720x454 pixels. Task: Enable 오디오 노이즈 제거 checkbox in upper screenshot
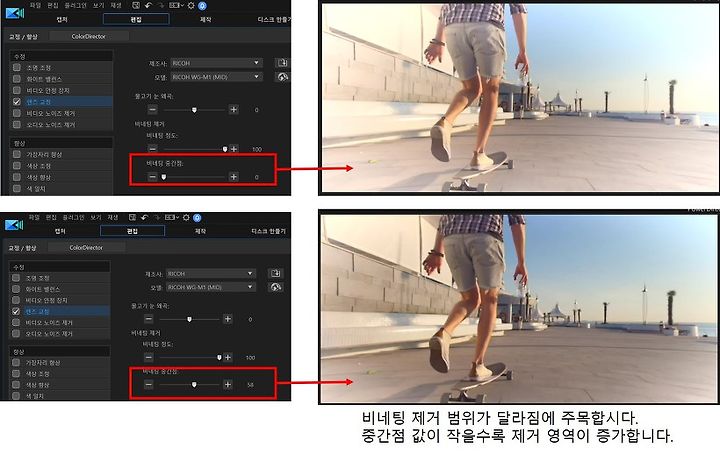click(x=17, y=124)
